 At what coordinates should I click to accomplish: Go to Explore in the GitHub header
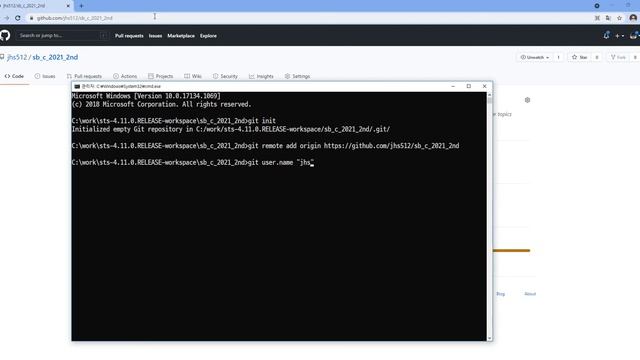[208, 36]
